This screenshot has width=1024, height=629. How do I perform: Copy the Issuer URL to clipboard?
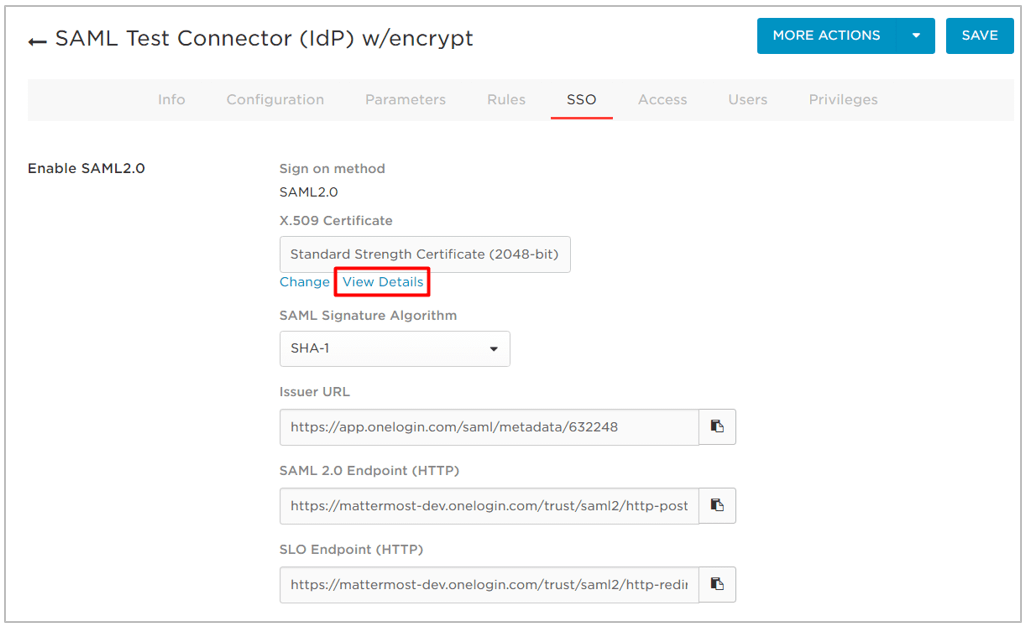point(717,427)
